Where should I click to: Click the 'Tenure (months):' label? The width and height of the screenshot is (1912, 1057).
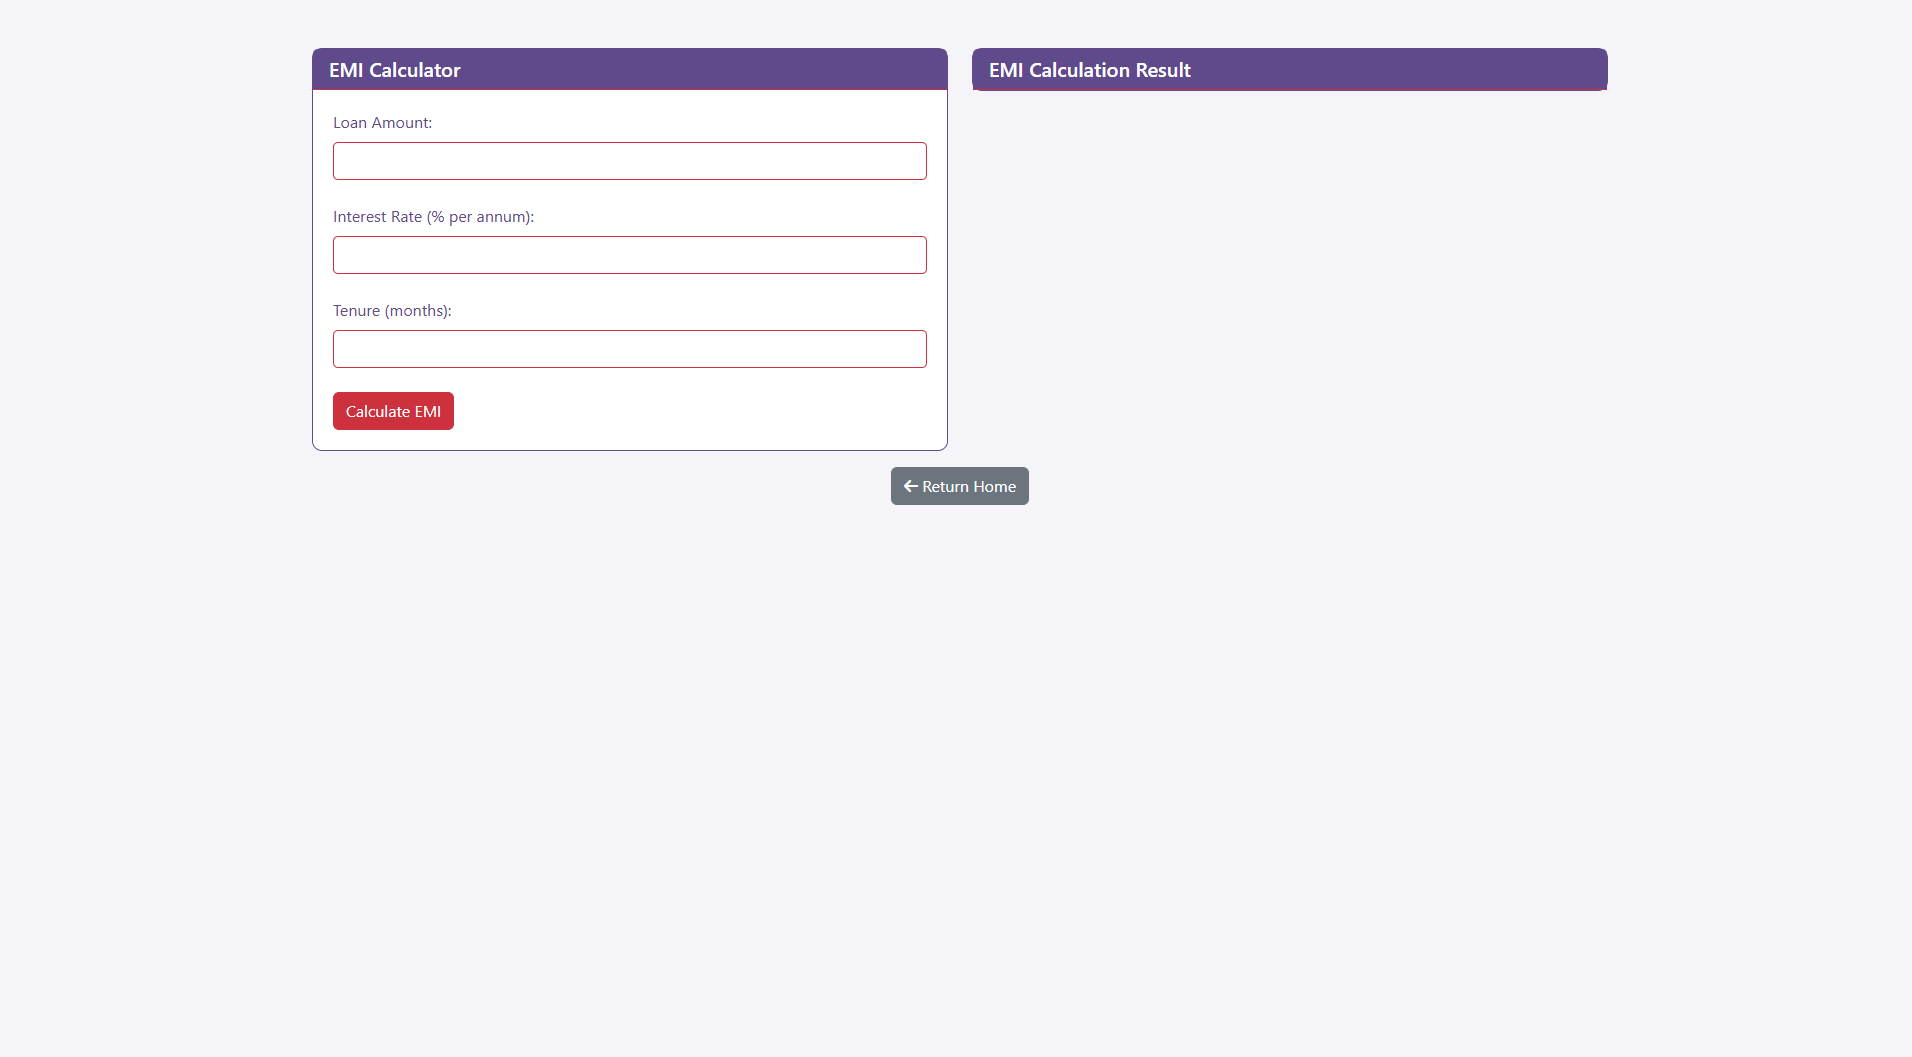tap(392, 311)
